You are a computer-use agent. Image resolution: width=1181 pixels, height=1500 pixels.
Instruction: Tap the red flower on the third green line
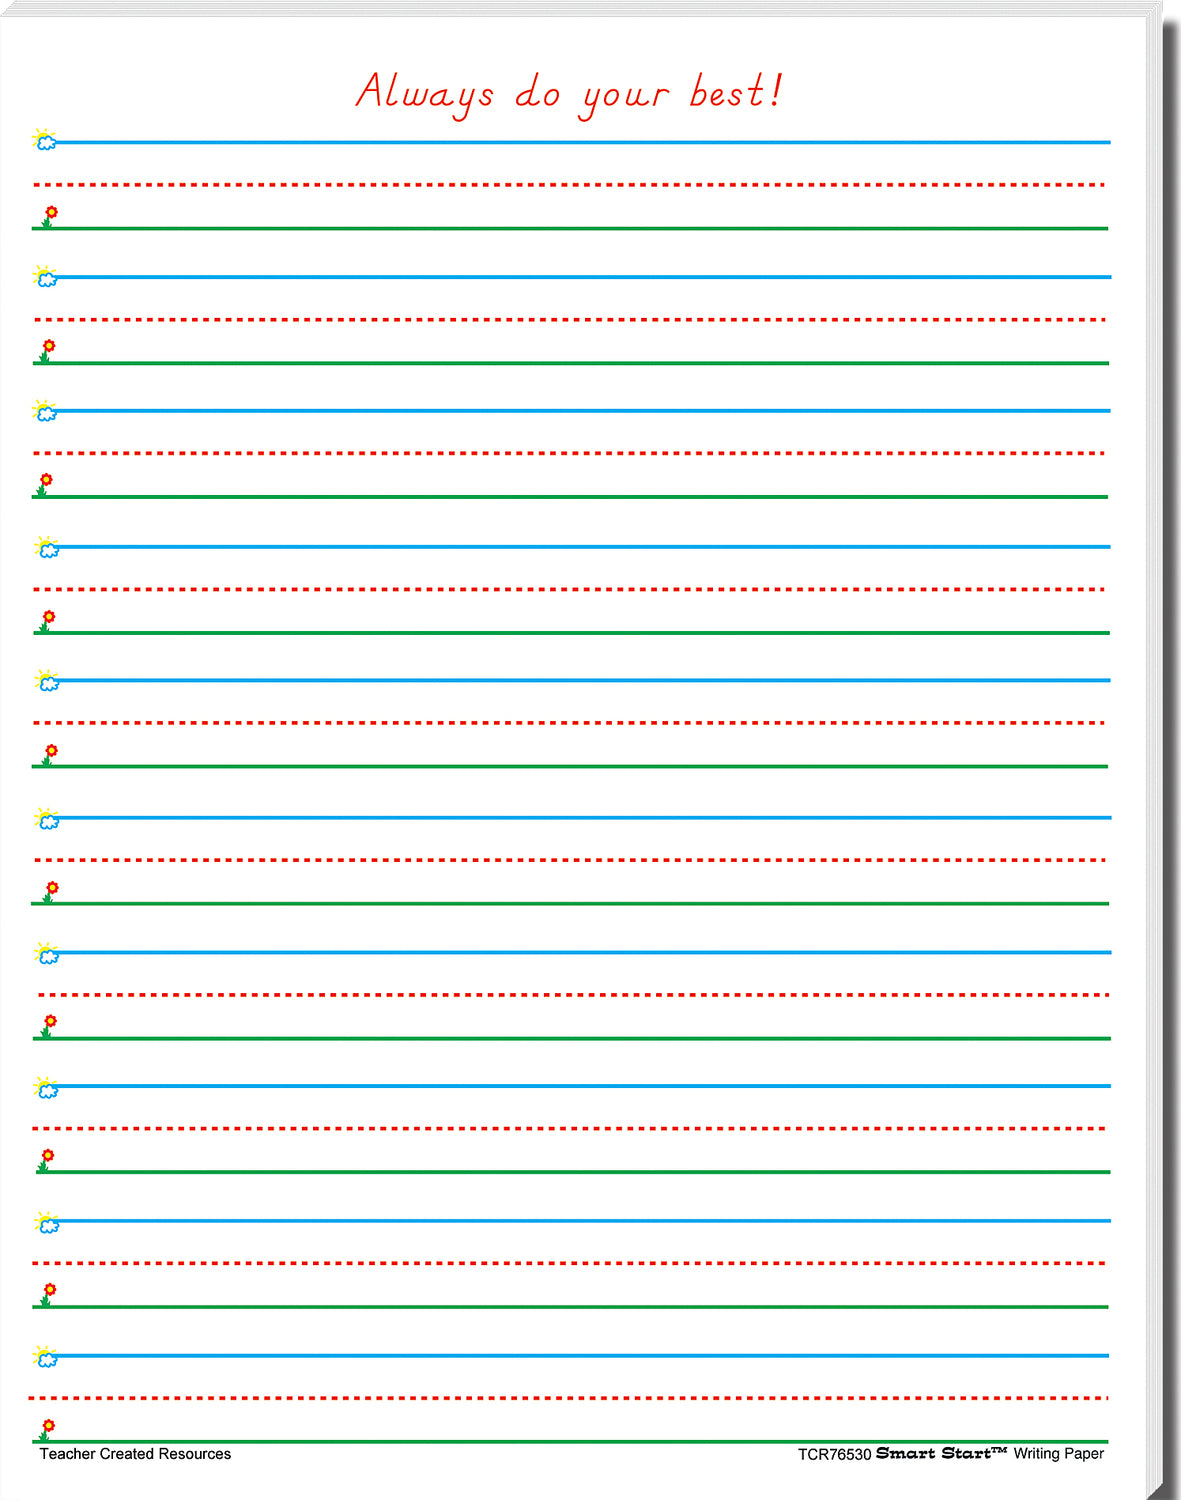(x=44, y=484)
